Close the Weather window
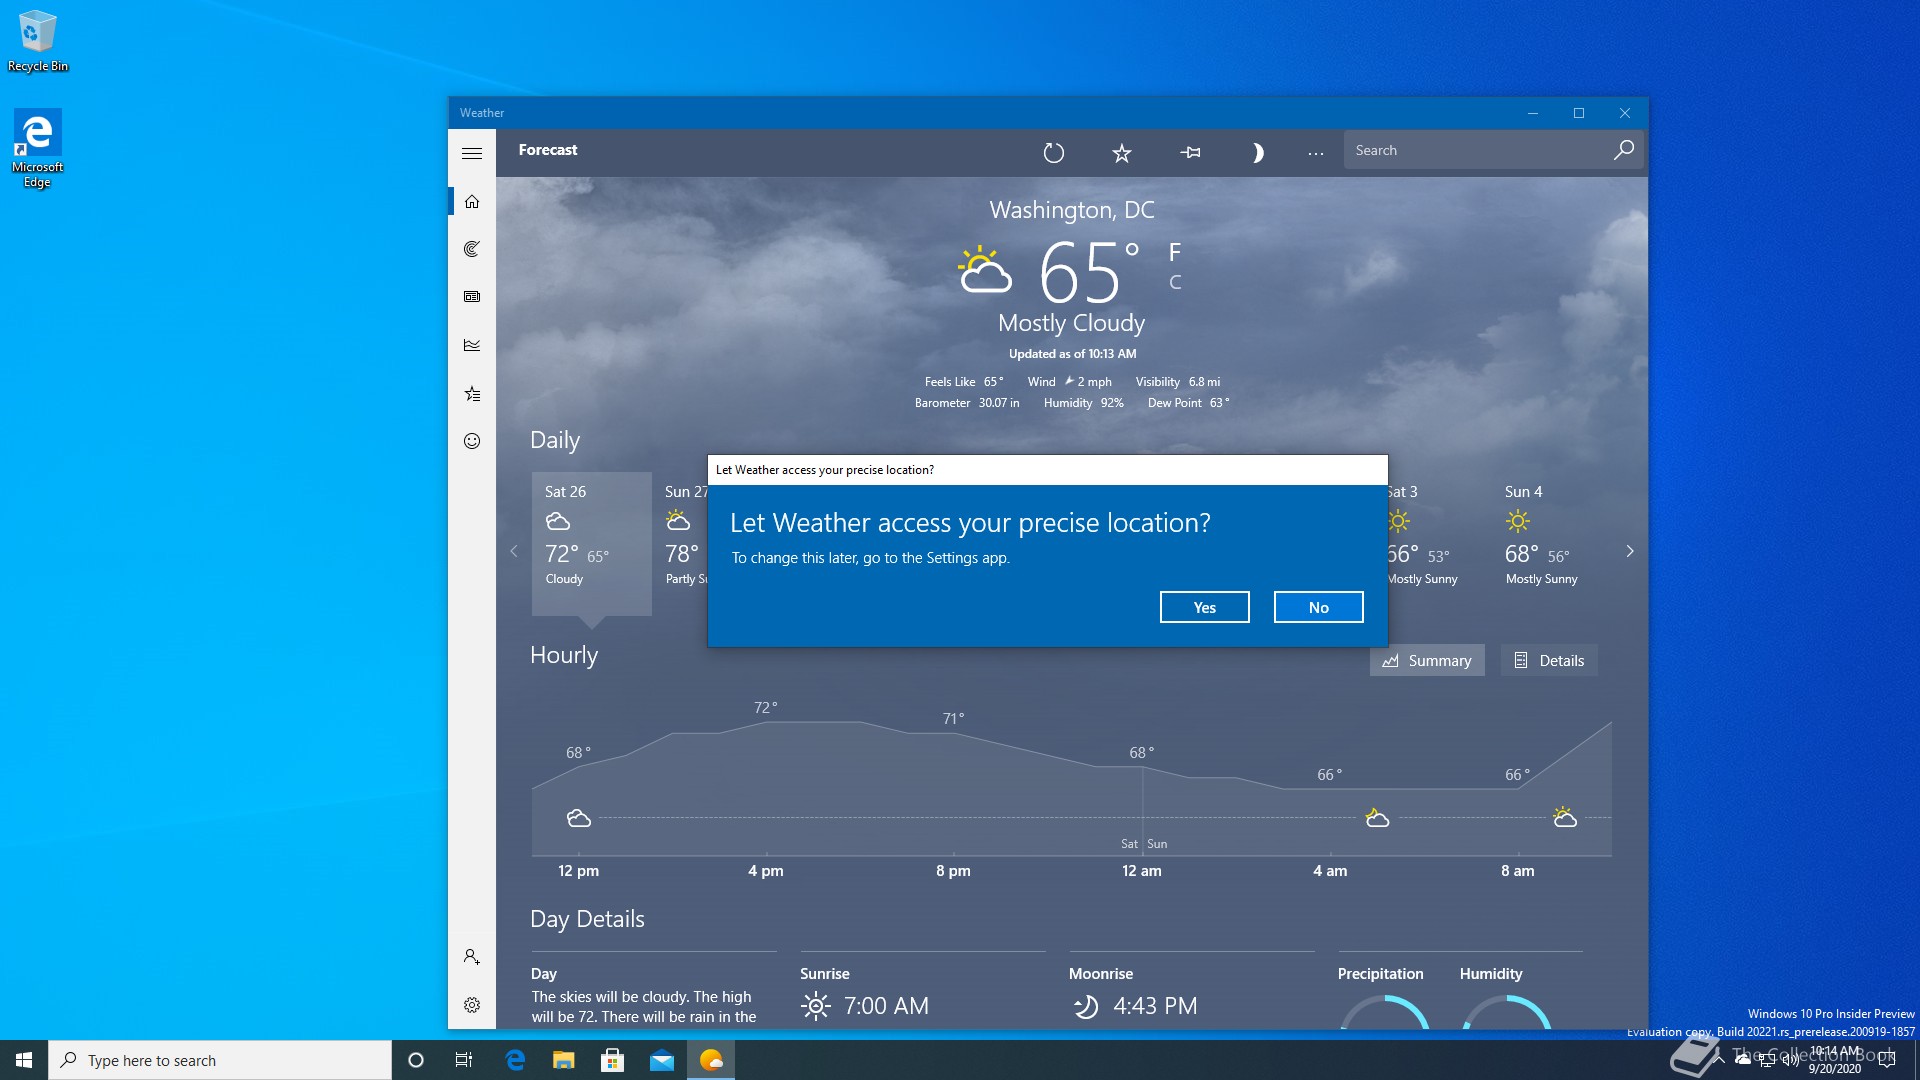This screenshot has width=1920, height=1080. [1625, 113]
